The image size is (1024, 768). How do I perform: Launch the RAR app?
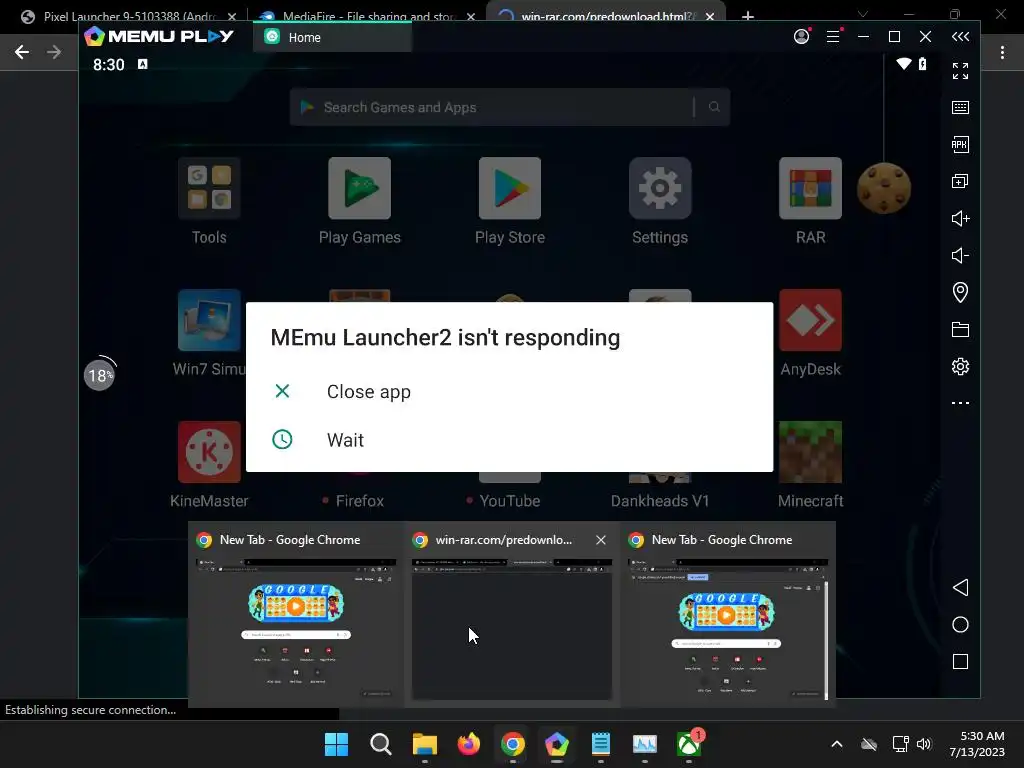(810, 188)
